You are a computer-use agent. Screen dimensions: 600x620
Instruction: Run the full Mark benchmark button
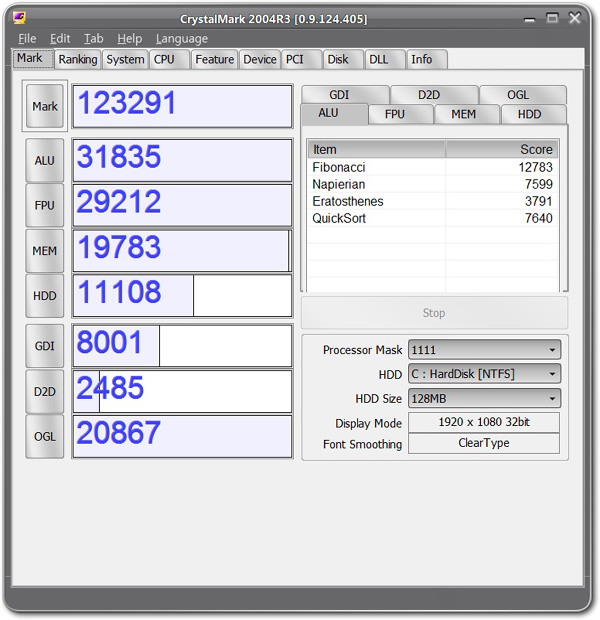coord(45,106)
